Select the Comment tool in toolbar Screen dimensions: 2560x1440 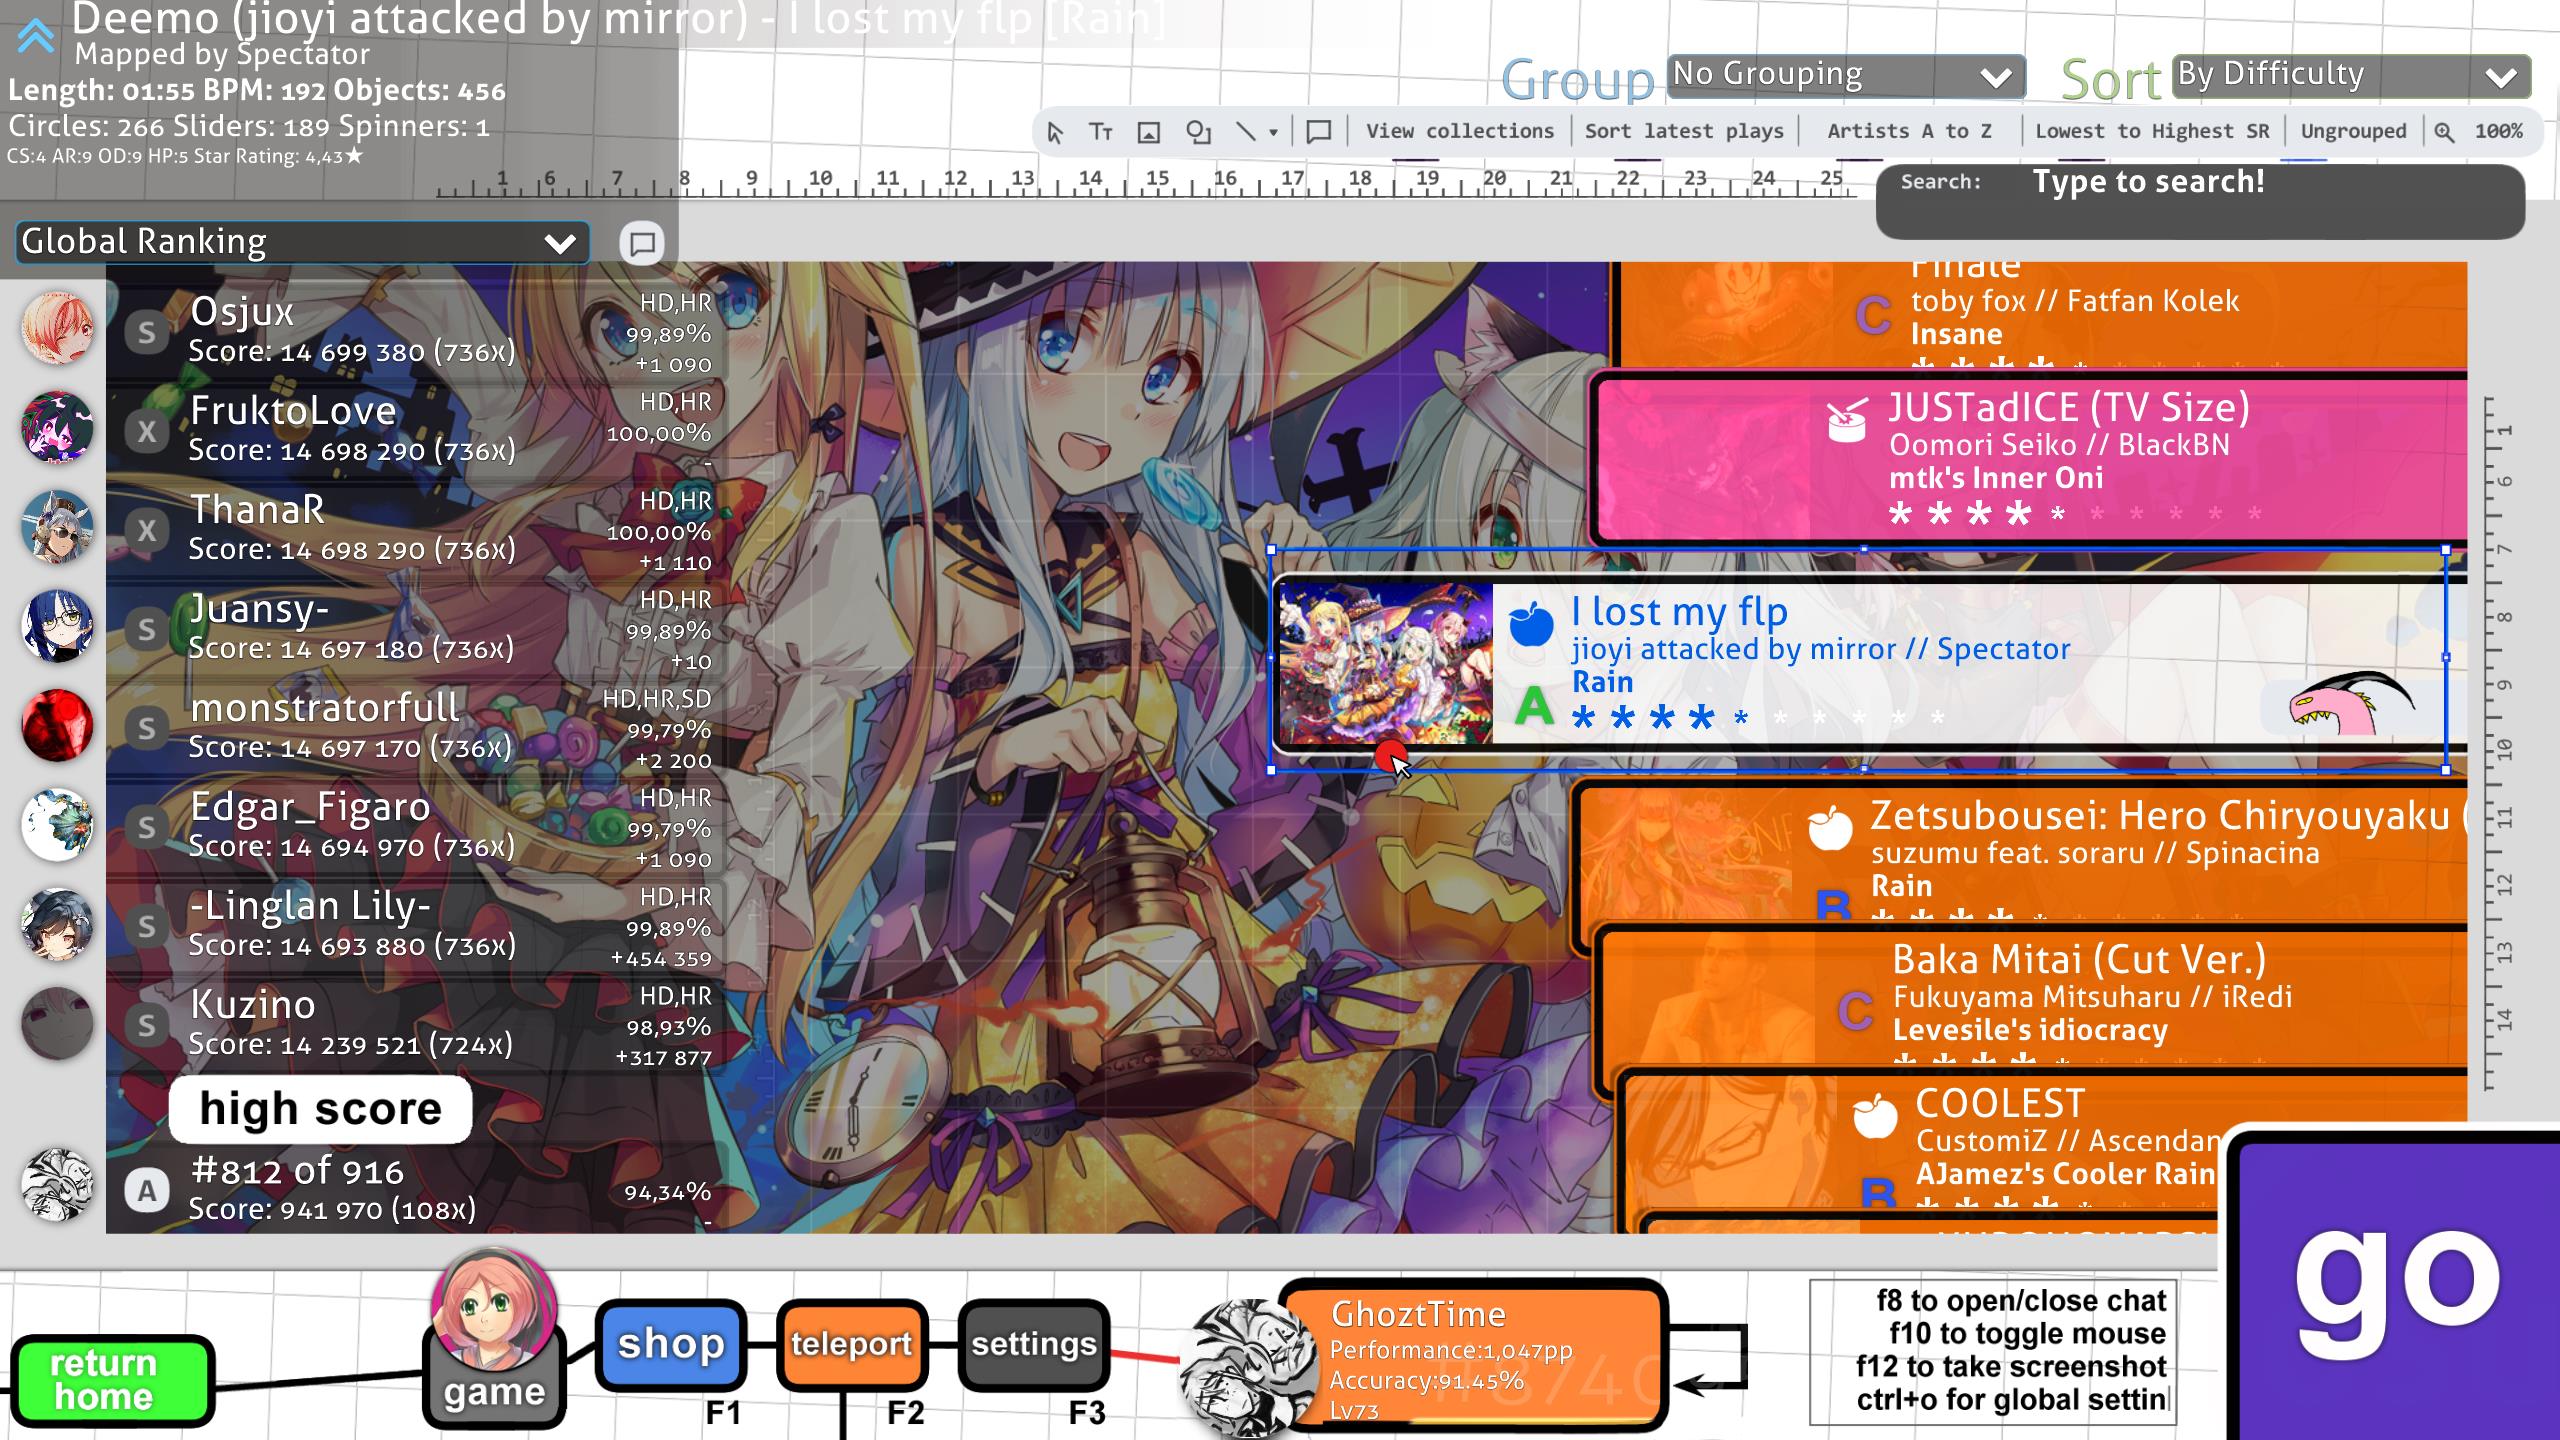1319,132
